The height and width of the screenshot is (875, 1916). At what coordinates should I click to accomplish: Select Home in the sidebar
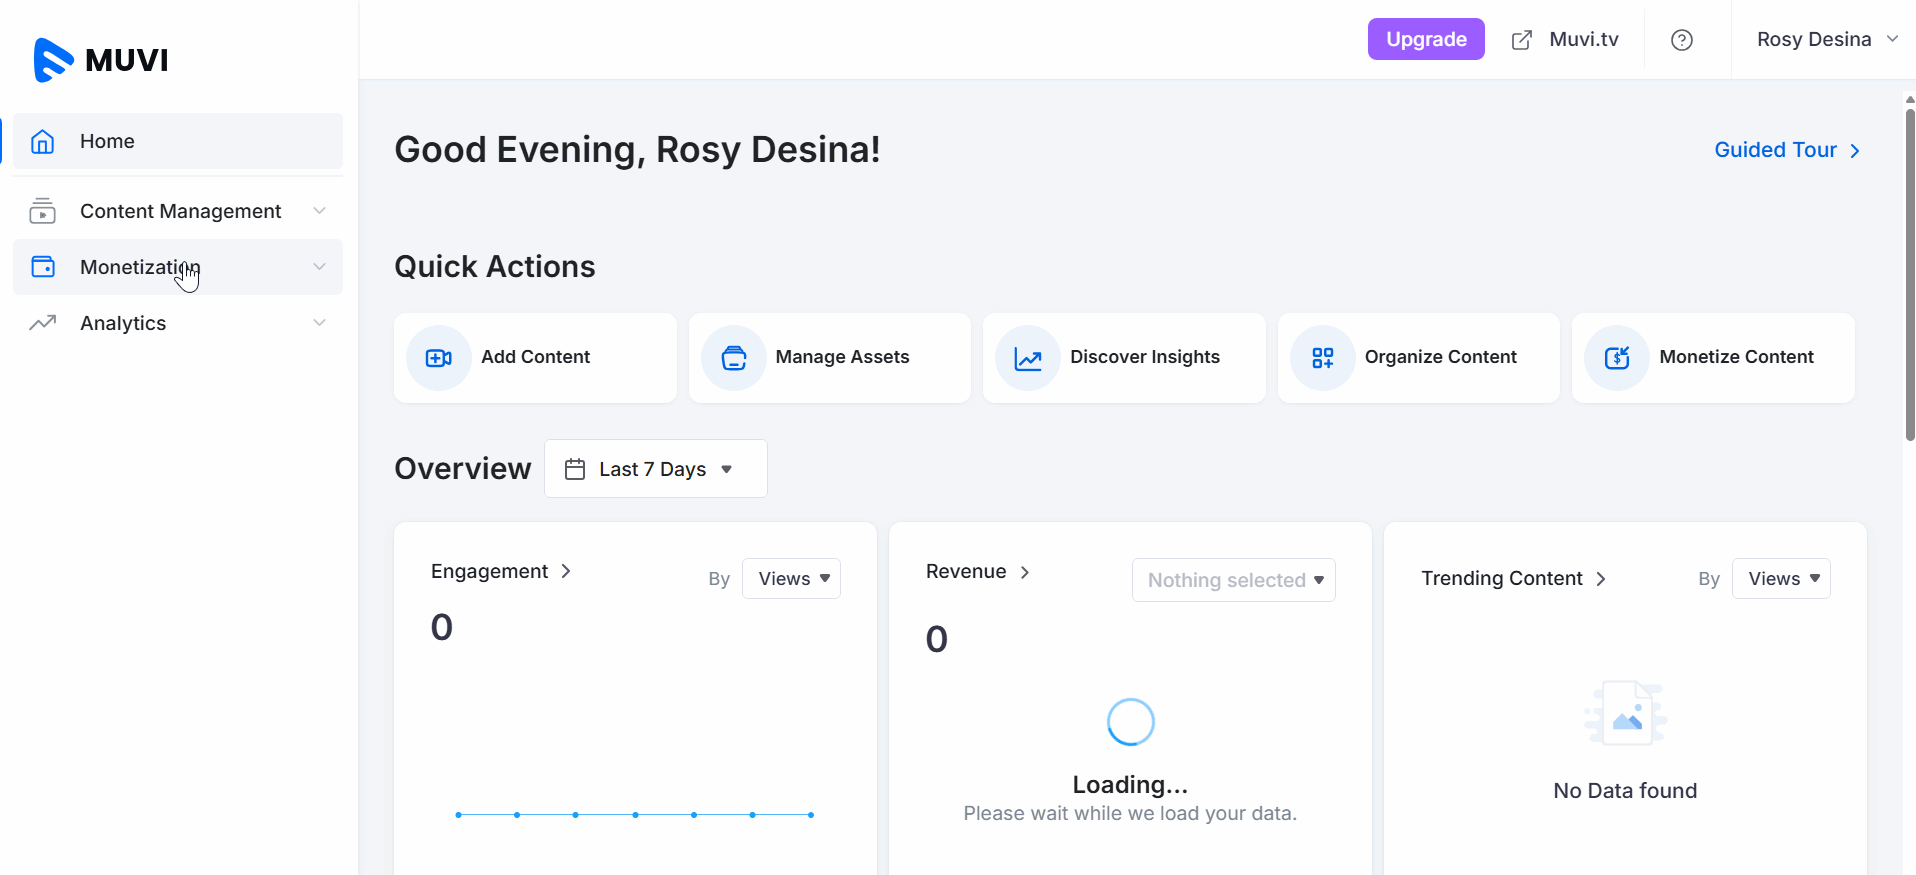coord(107,141)
